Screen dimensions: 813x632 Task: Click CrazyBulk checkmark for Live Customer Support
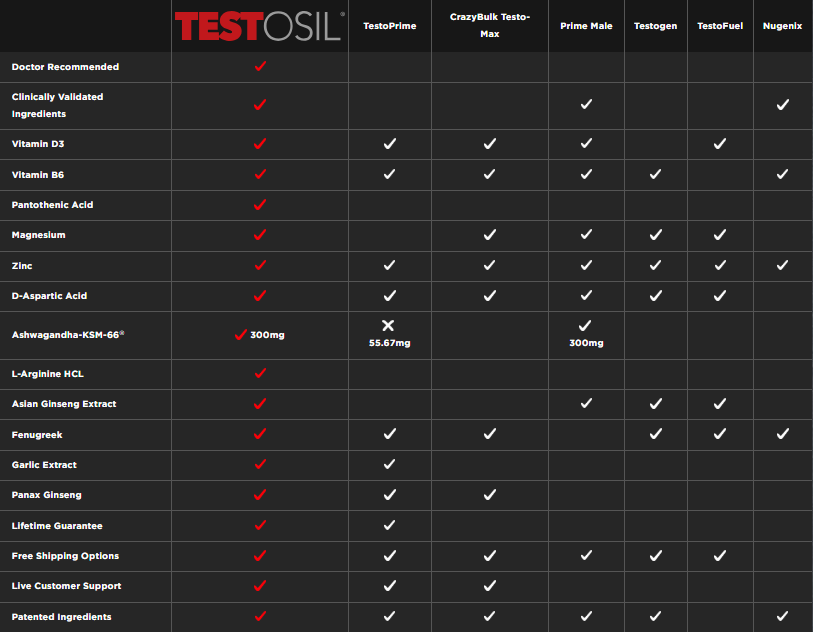click(x=490, y=586)
